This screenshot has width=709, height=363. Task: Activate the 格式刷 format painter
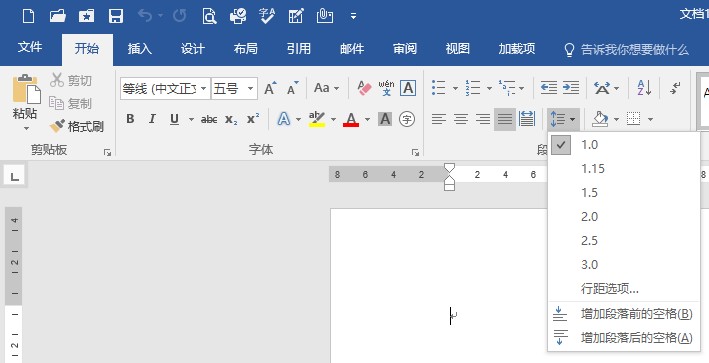(x=77, y=126)
